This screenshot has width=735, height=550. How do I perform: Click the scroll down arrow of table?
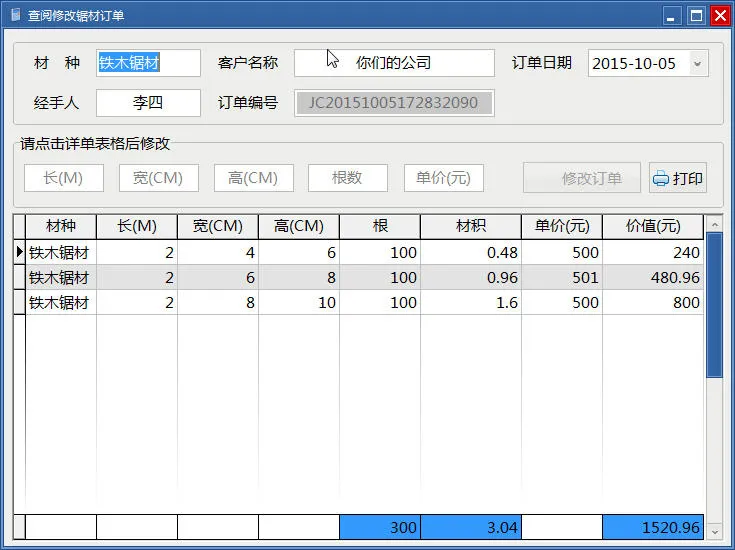pos(713,529)
